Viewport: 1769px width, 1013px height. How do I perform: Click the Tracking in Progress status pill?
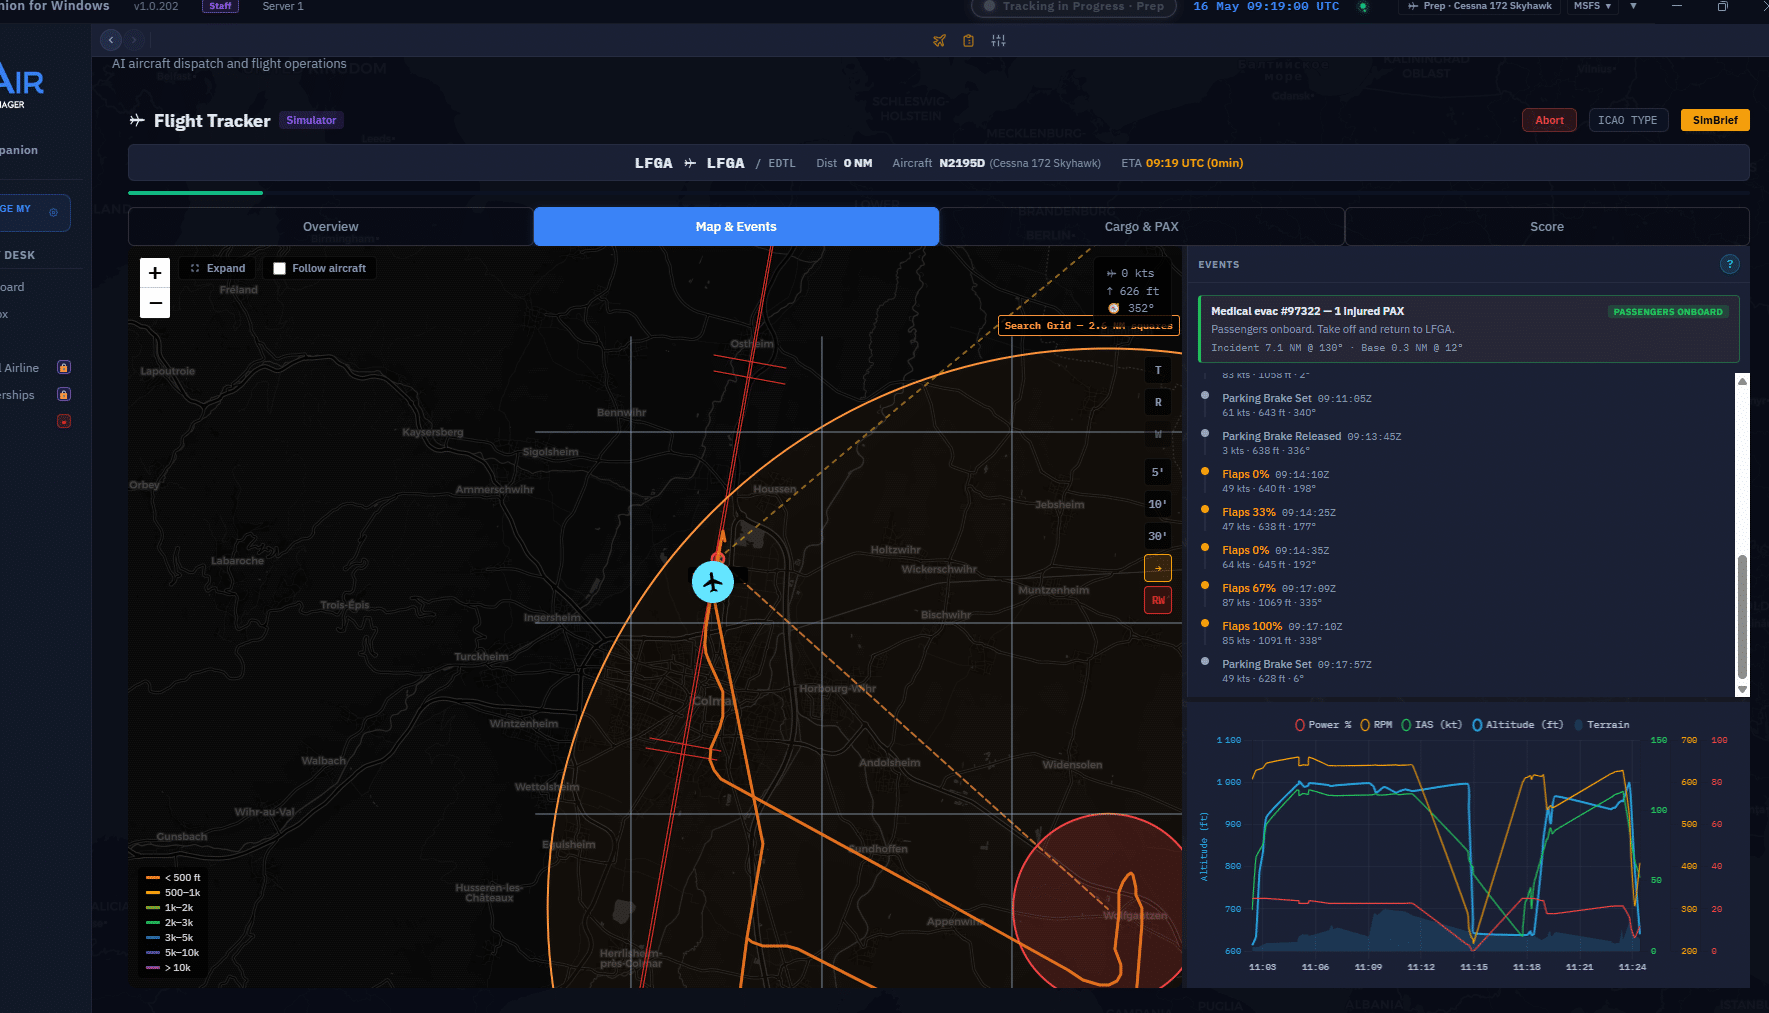tap(1073, 6)
